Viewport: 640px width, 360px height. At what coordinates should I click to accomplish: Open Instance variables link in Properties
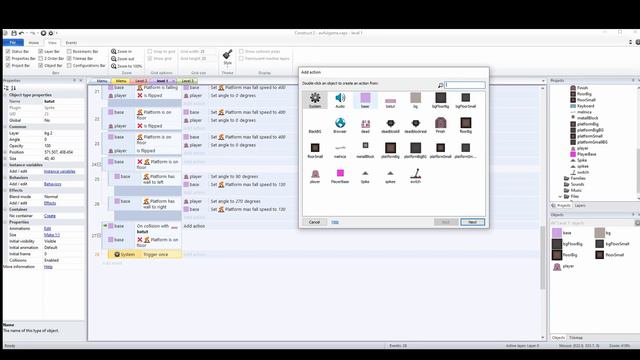(60, 171)
